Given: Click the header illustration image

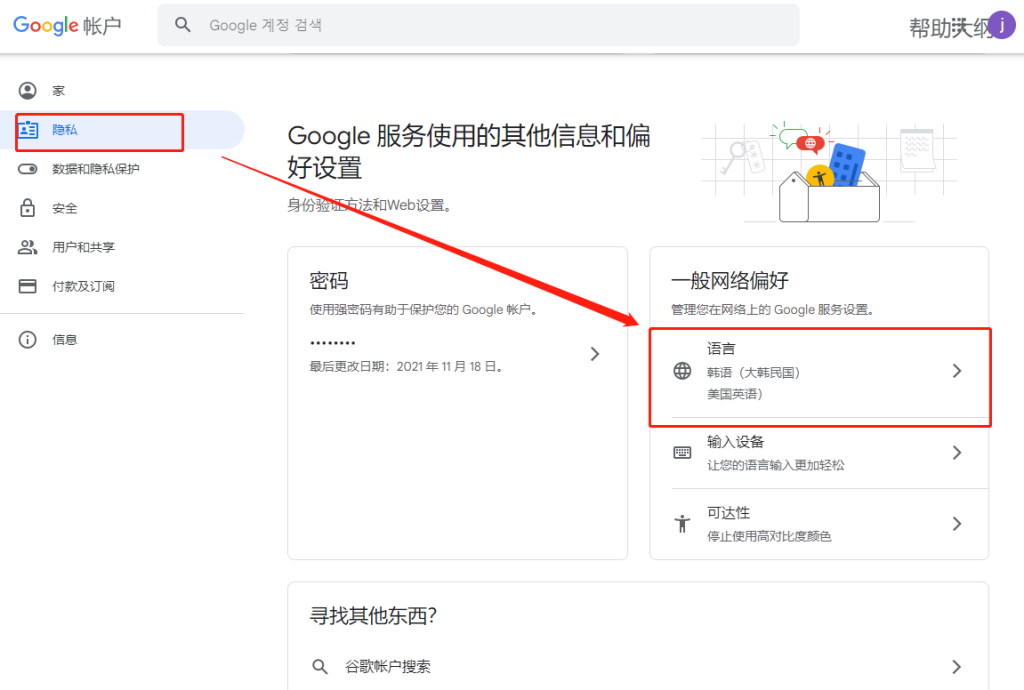Looking at the screenshot, I should coord(829,172).
